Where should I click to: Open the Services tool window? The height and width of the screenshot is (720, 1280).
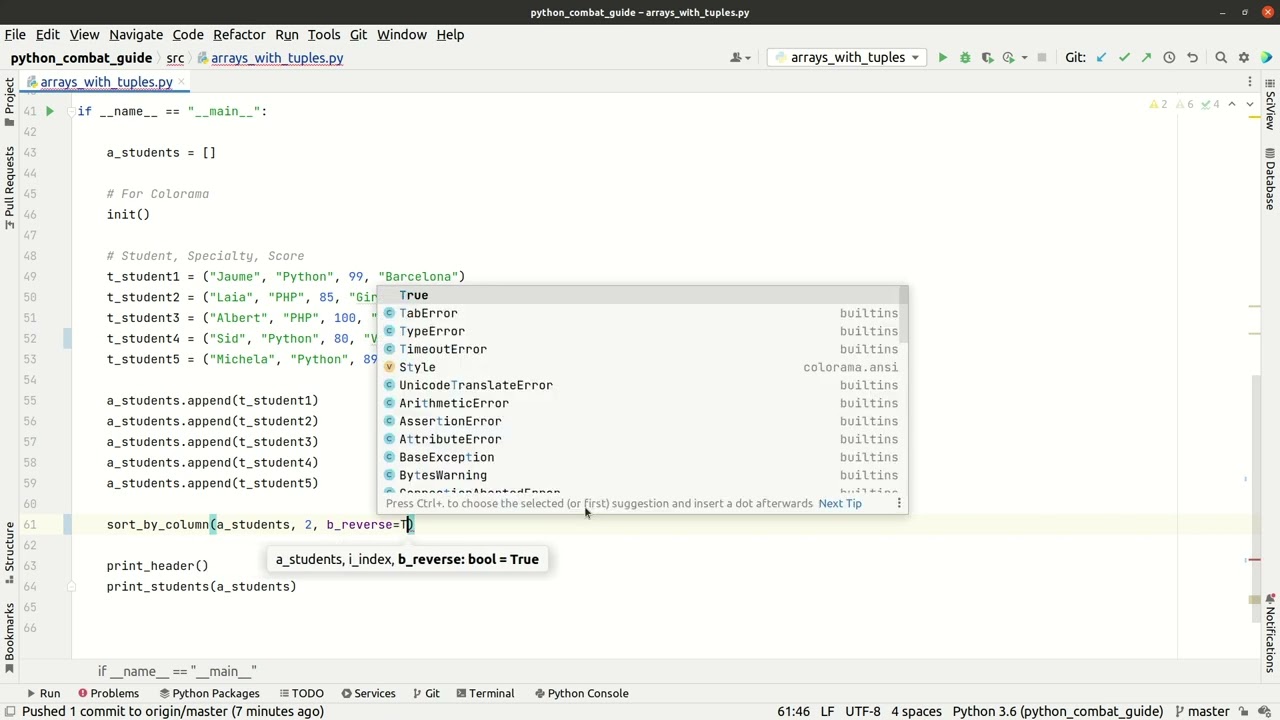[x=368, y=693]
